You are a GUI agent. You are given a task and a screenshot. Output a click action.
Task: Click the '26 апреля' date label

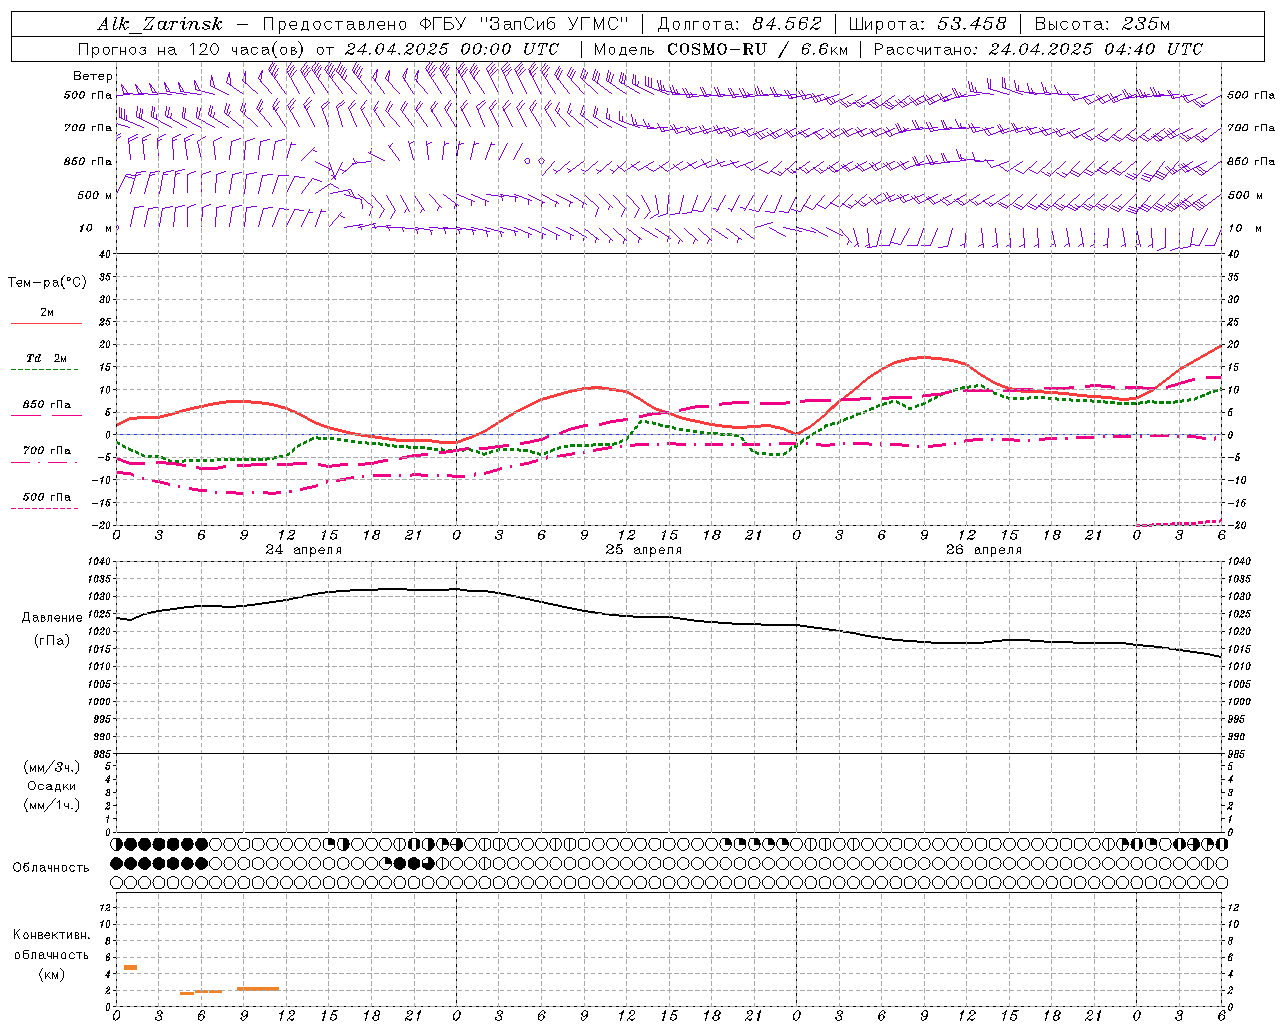coord(984,550)
